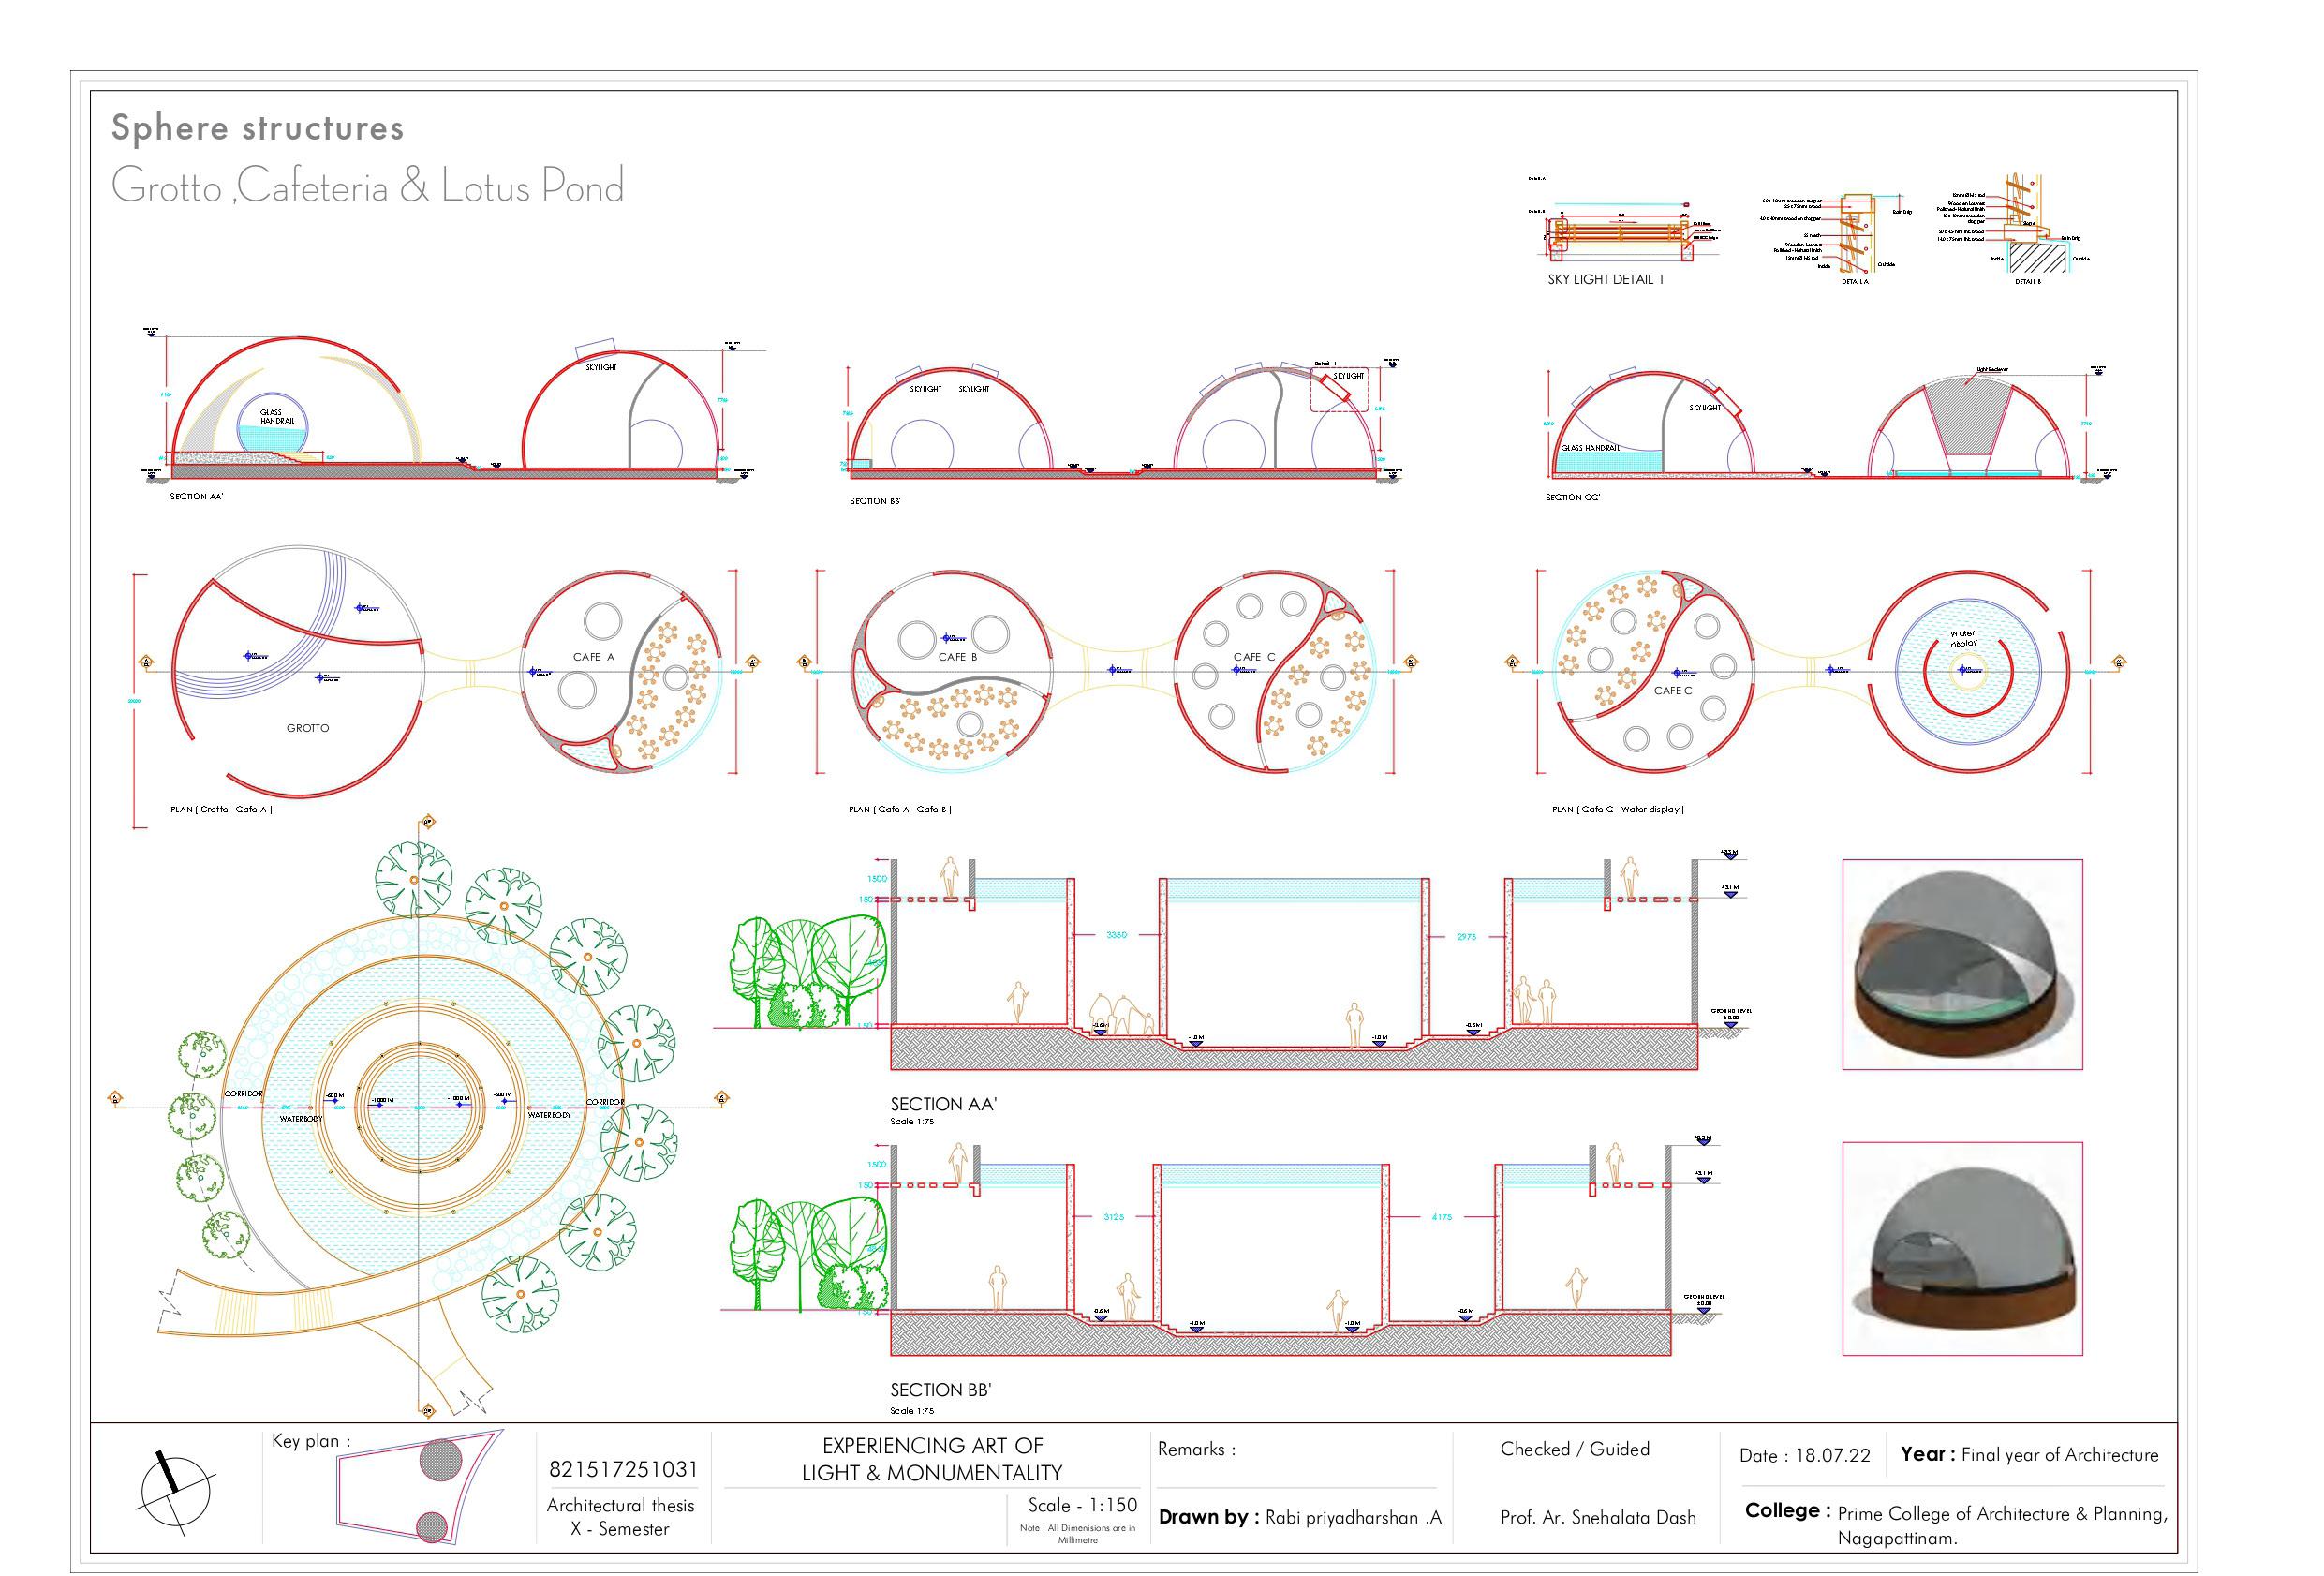This screenshot has height=1576, width=2324.
Task: Select 'Prime College of Architecture & Planning' text
Action: point(2002,1513)
